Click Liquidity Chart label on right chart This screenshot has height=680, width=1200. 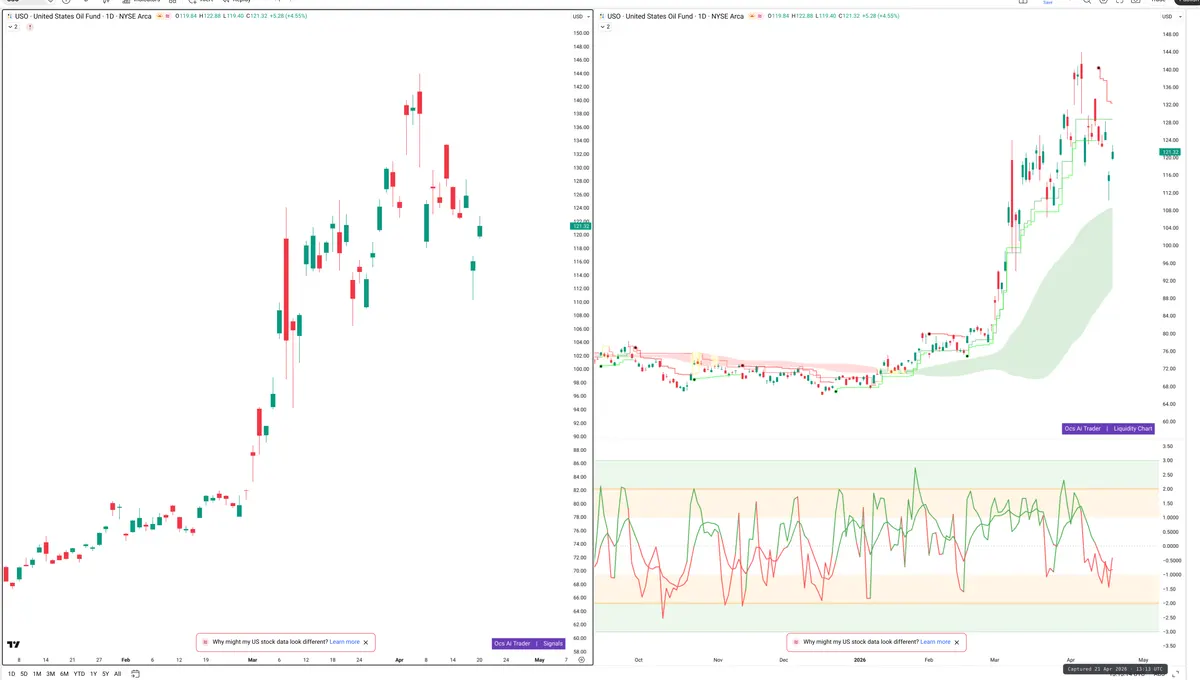[x=1133, y=428]
